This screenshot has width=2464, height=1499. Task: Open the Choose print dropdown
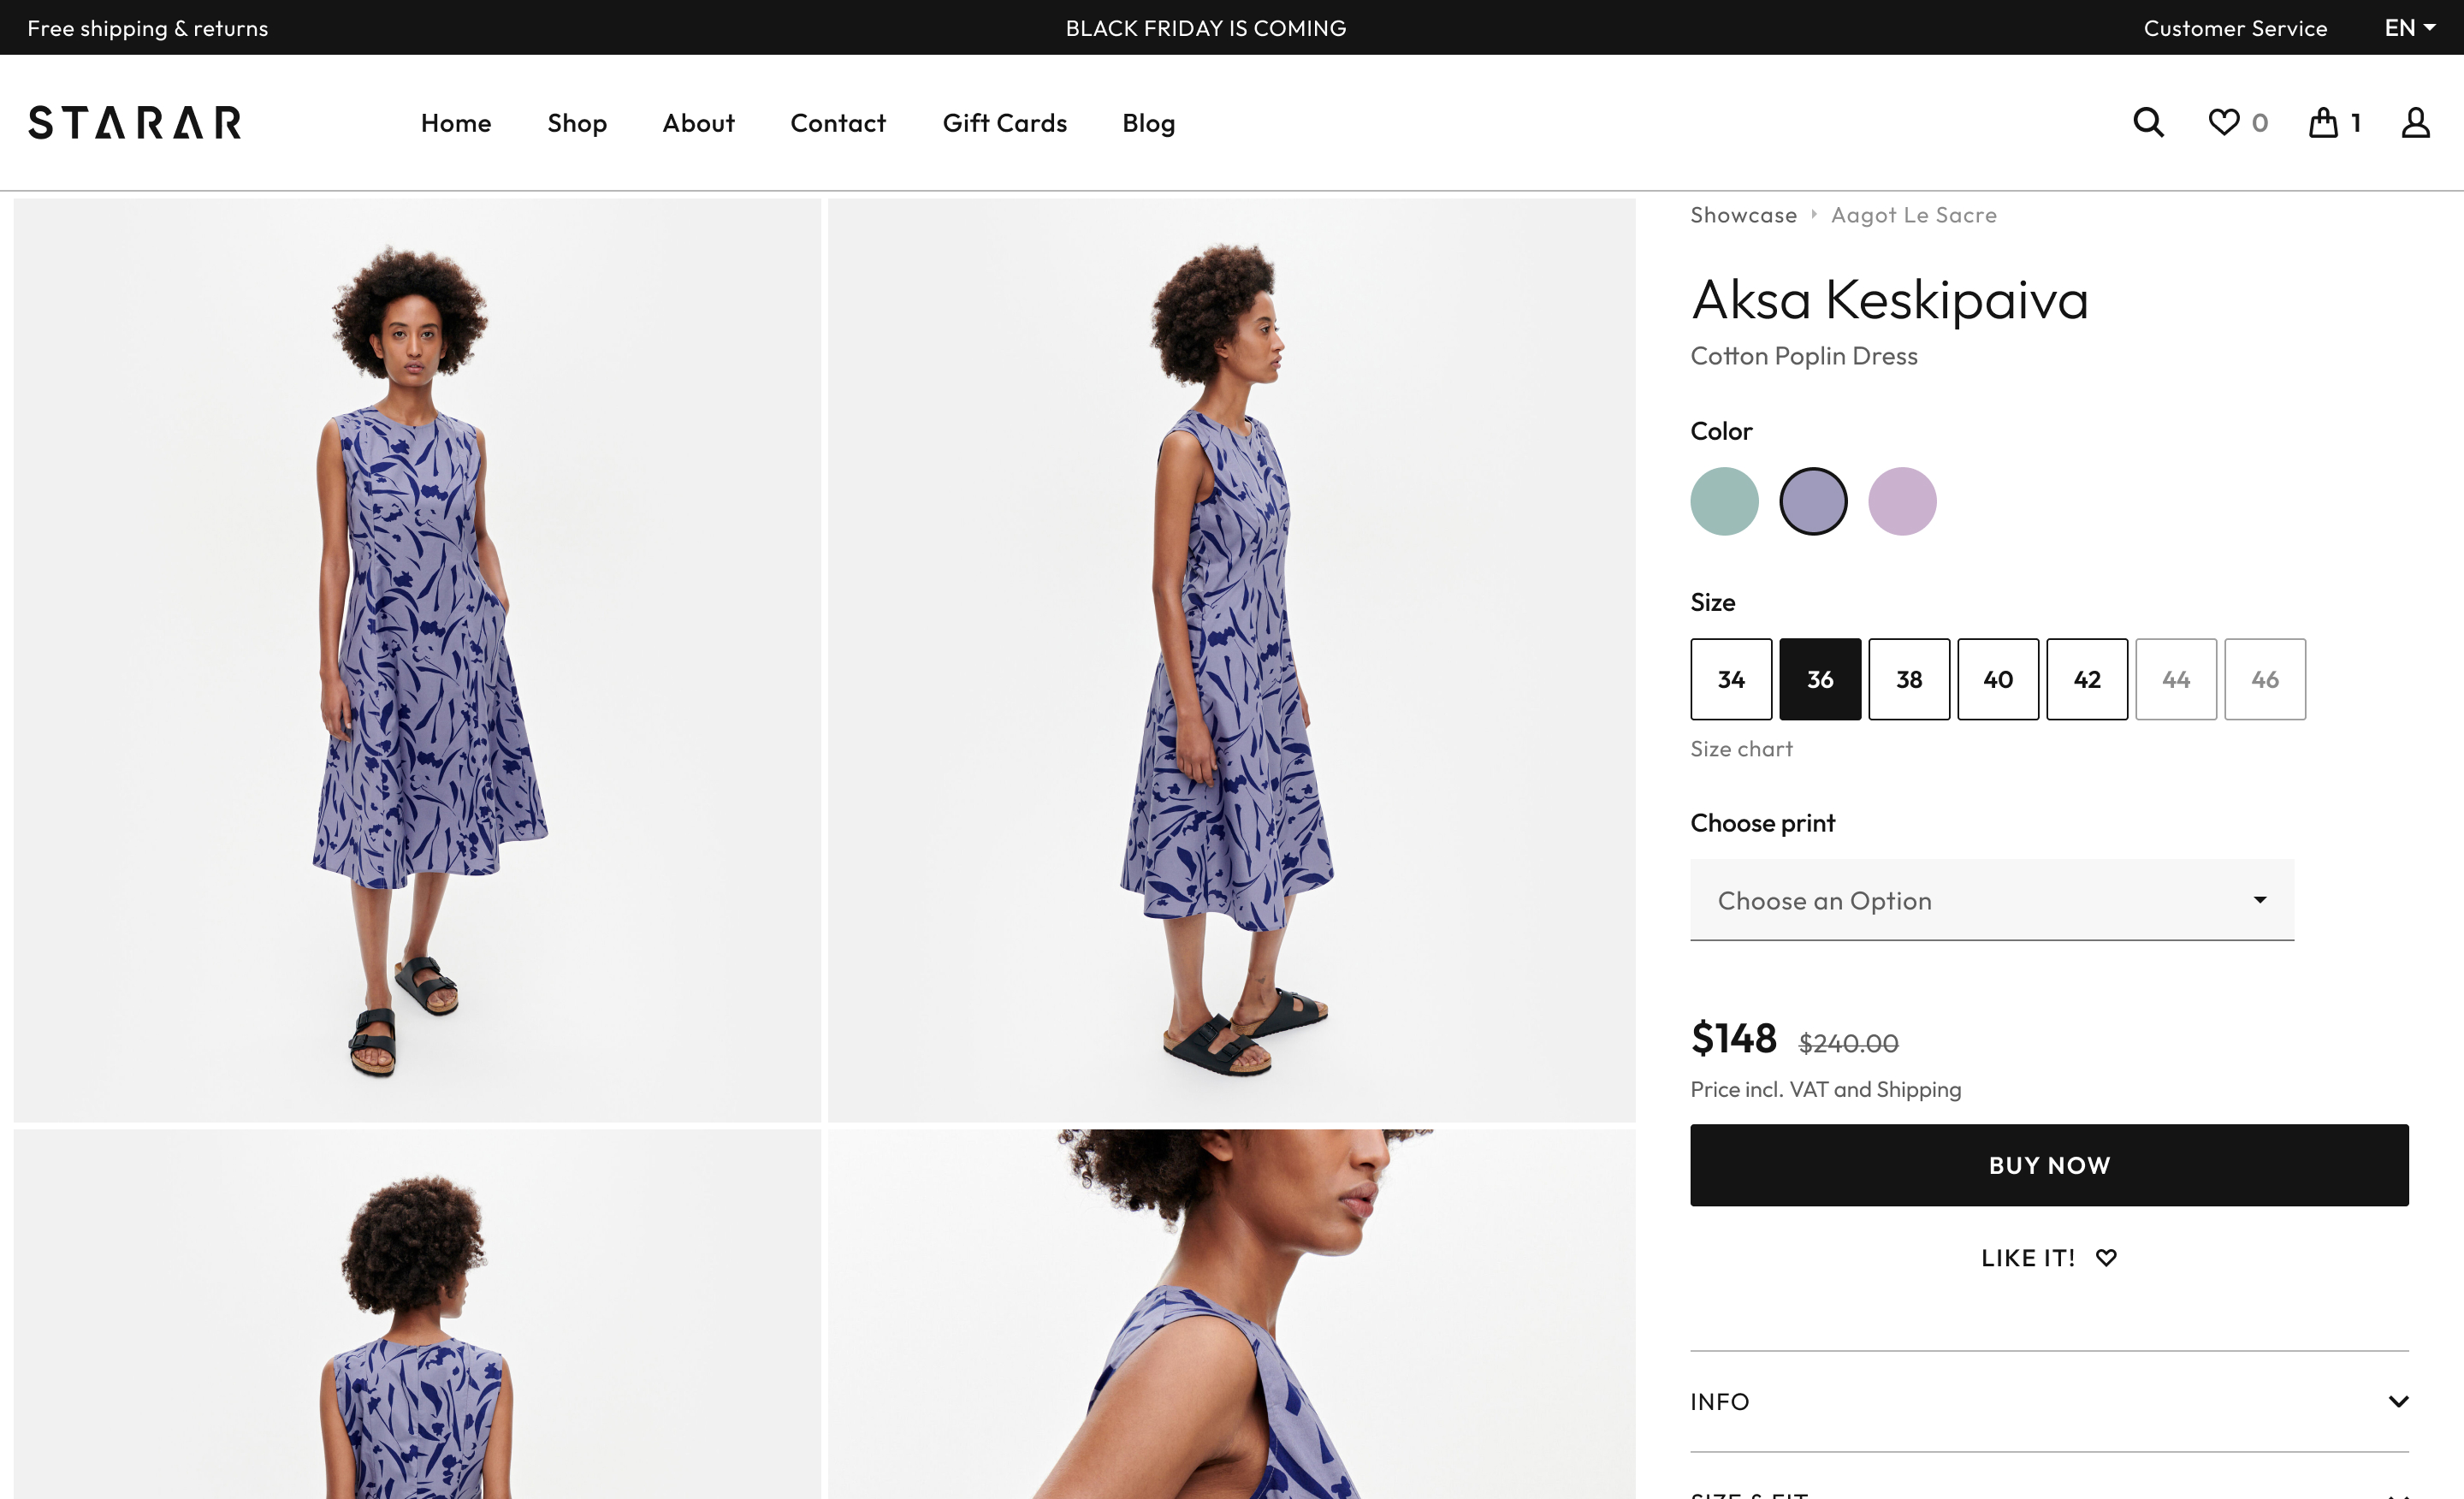point(1991,900)
